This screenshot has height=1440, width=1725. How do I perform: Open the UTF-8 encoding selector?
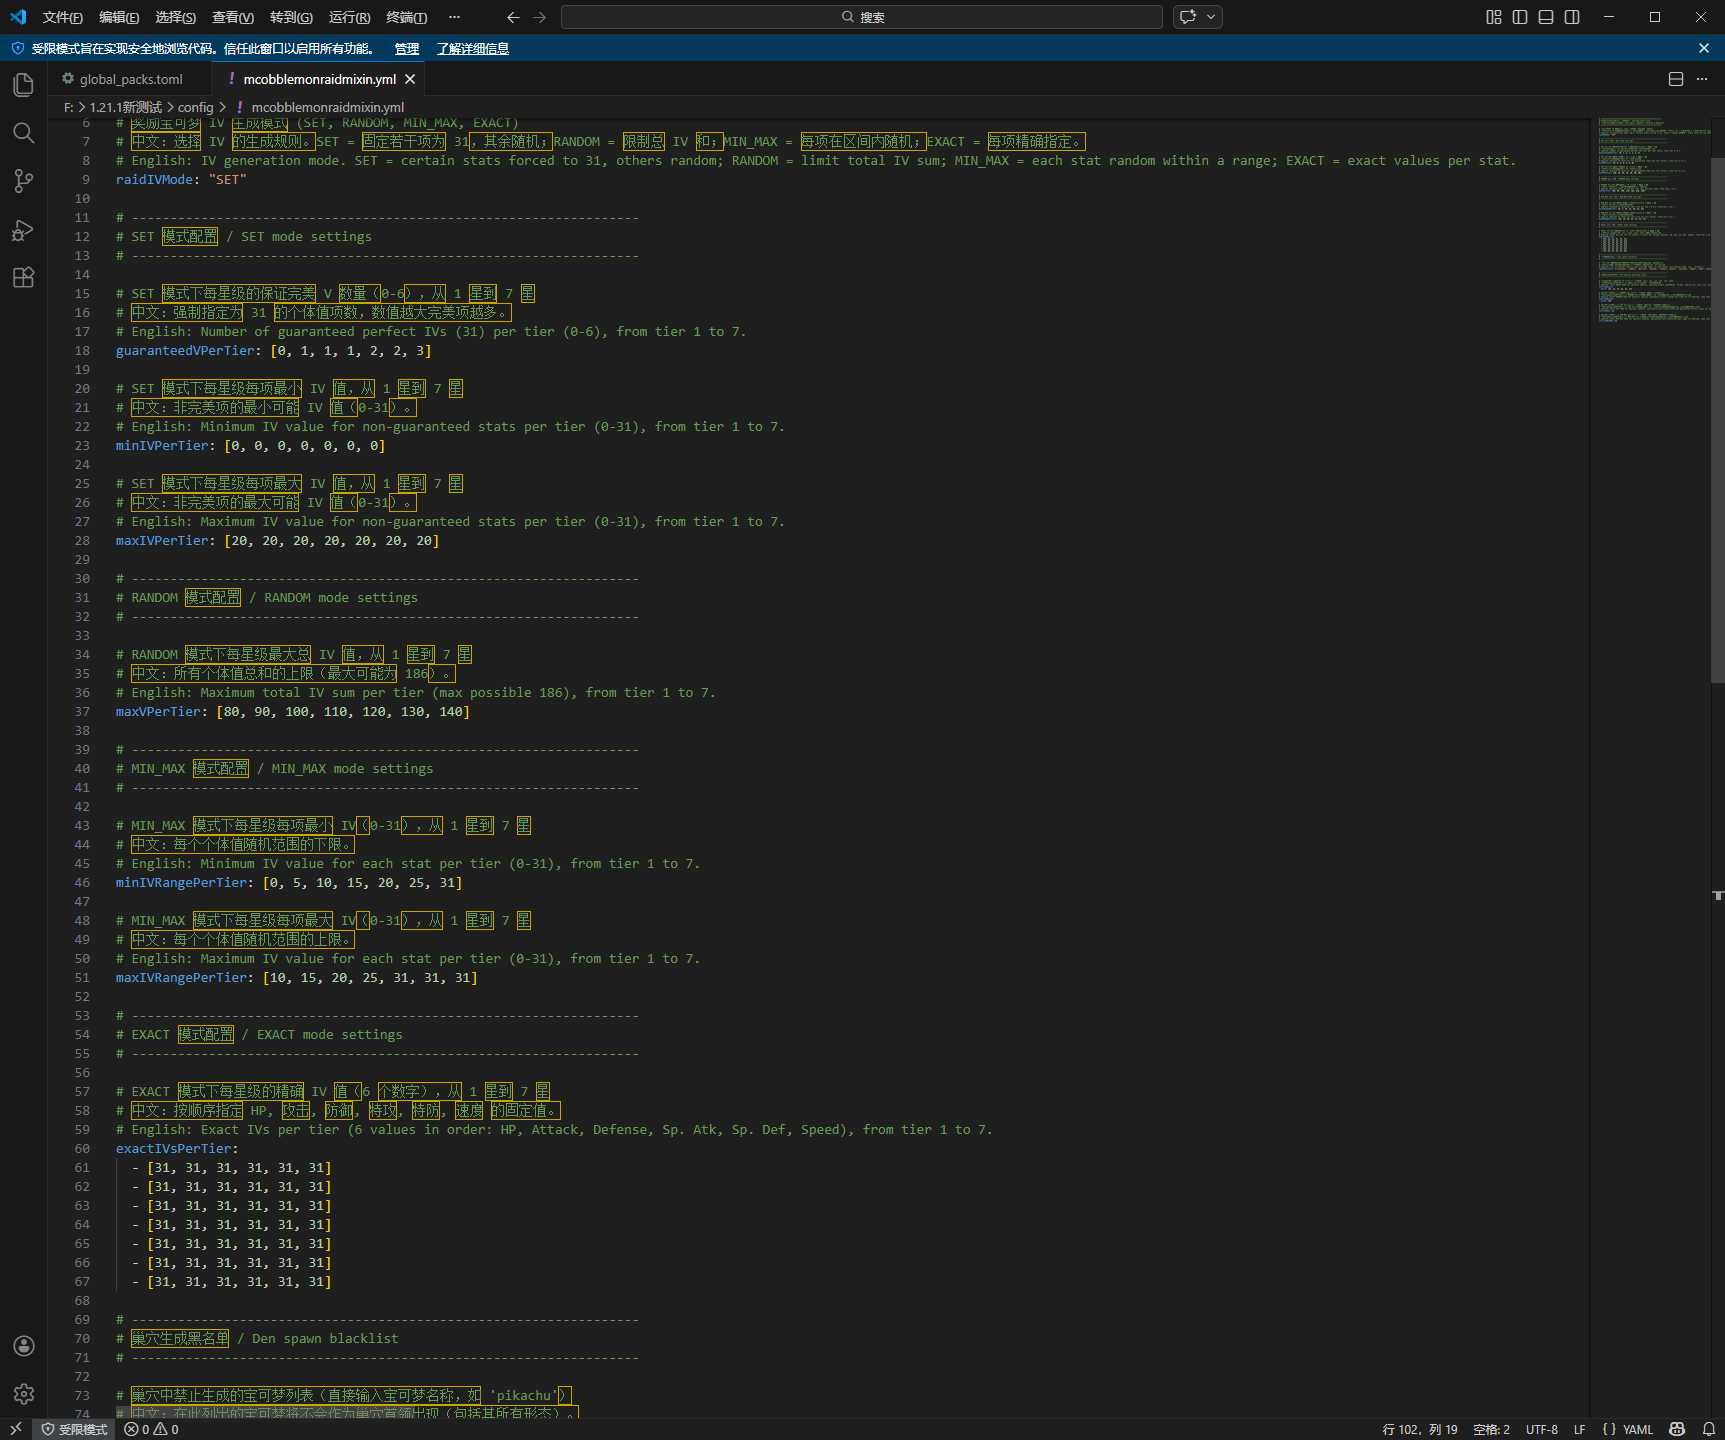[x=1541, y=1430]
